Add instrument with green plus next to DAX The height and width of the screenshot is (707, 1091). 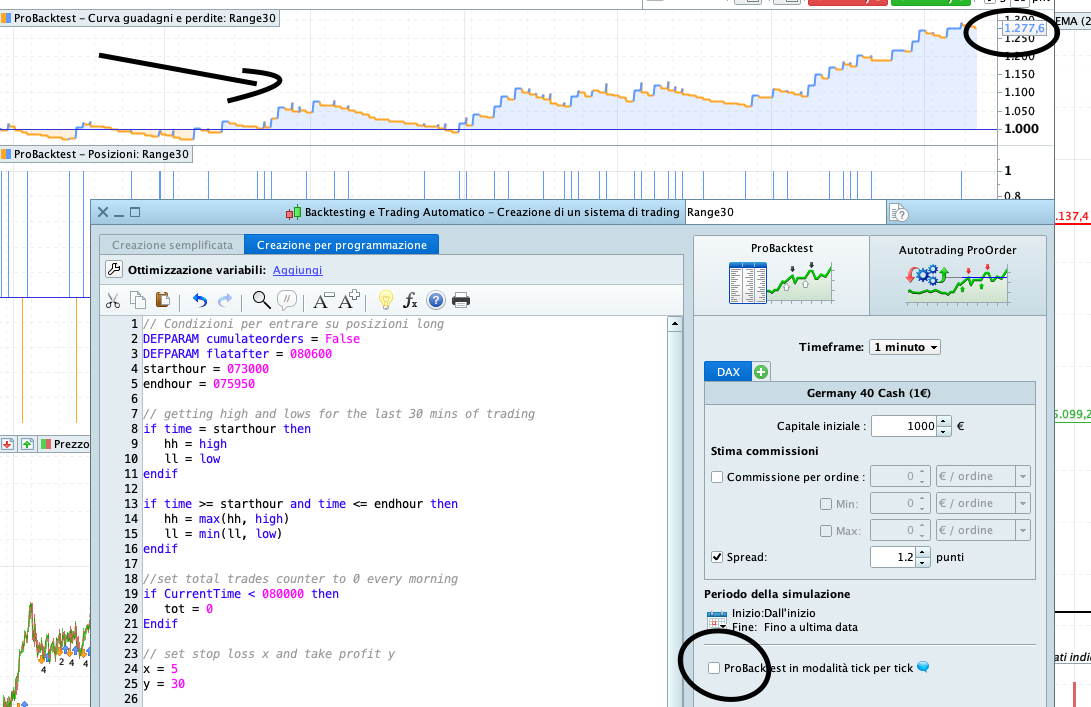point(760,372)
